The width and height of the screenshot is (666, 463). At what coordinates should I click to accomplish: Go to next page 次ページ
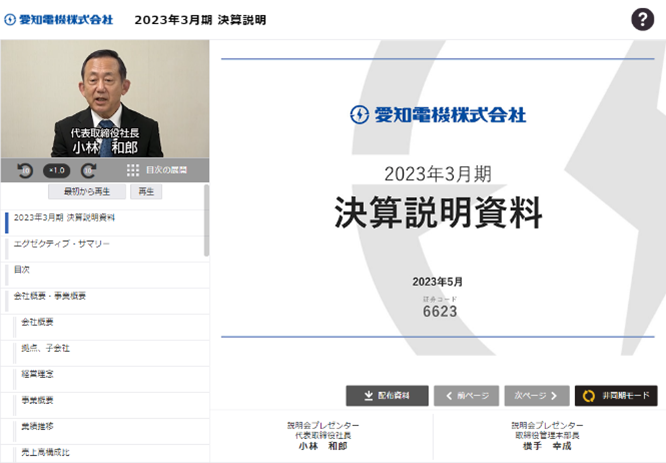coord(537,396)
